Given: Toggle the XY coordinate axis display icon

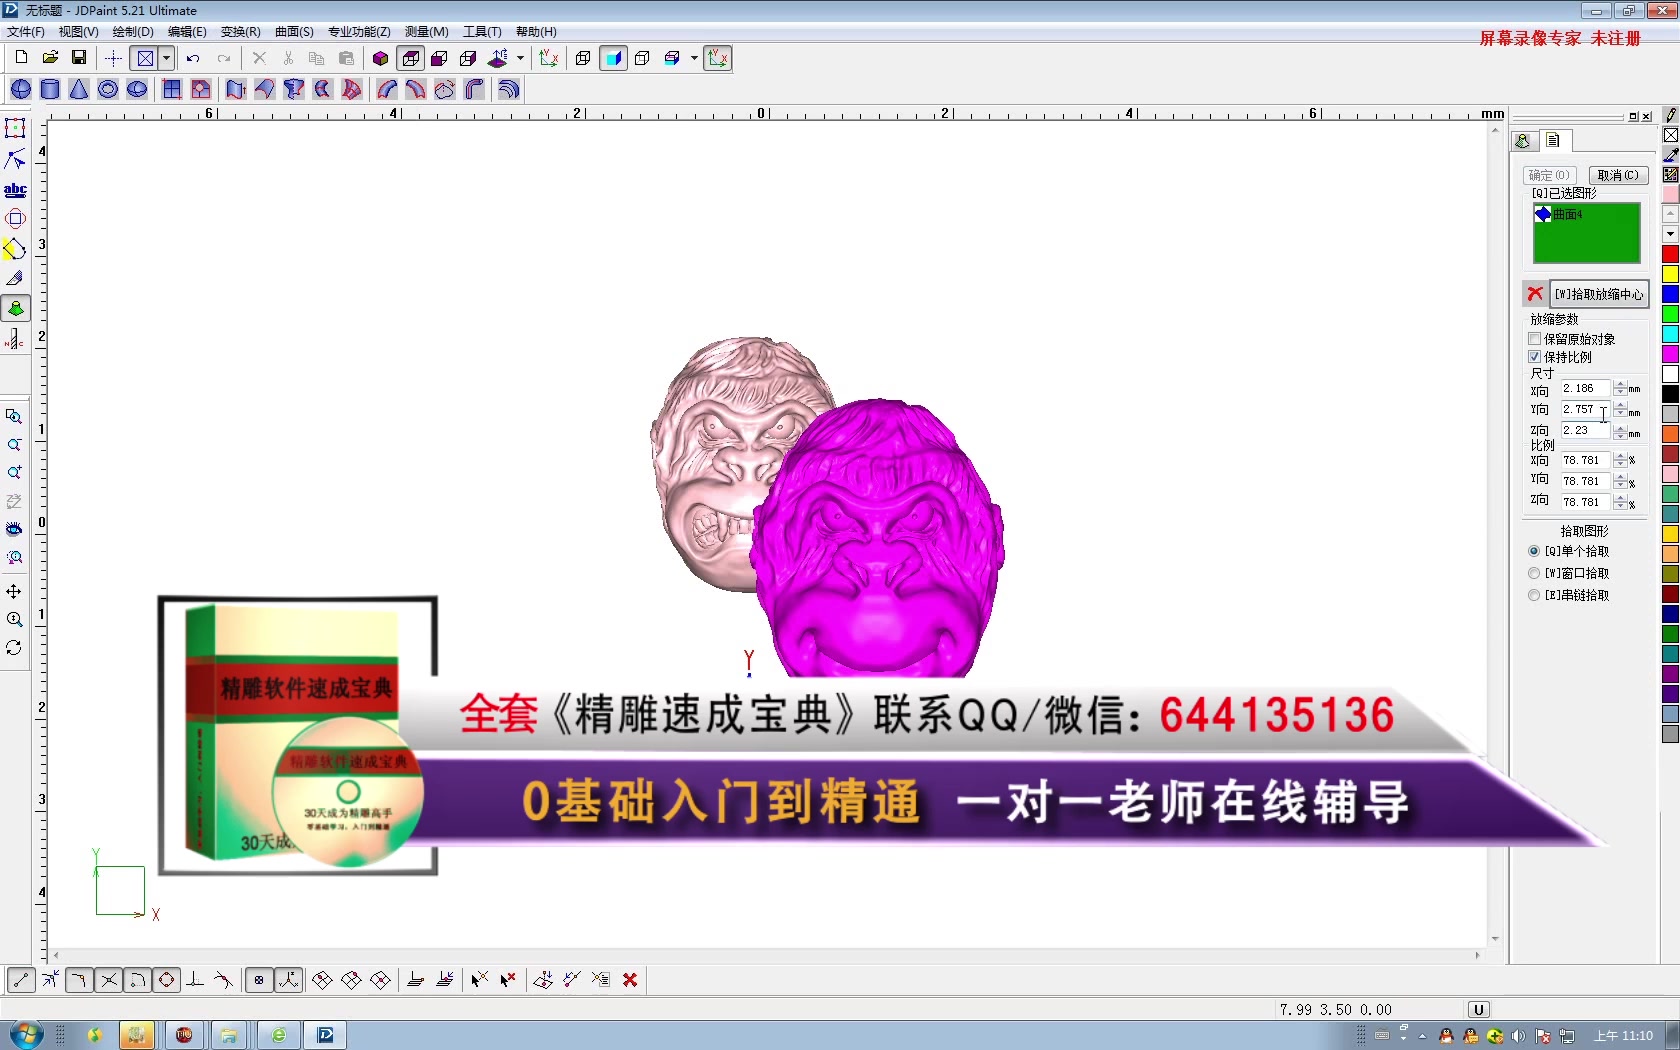Looking at the screenshot, I should click(x=718, y=58).
